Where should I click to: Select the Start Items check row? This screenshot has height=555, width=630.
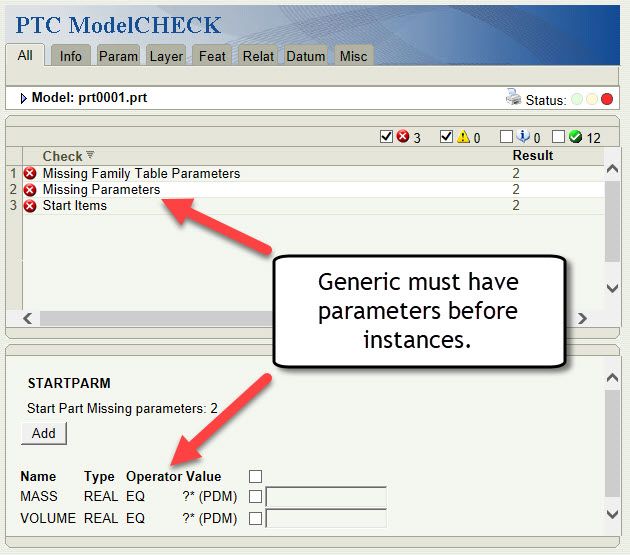pos(313,206)
